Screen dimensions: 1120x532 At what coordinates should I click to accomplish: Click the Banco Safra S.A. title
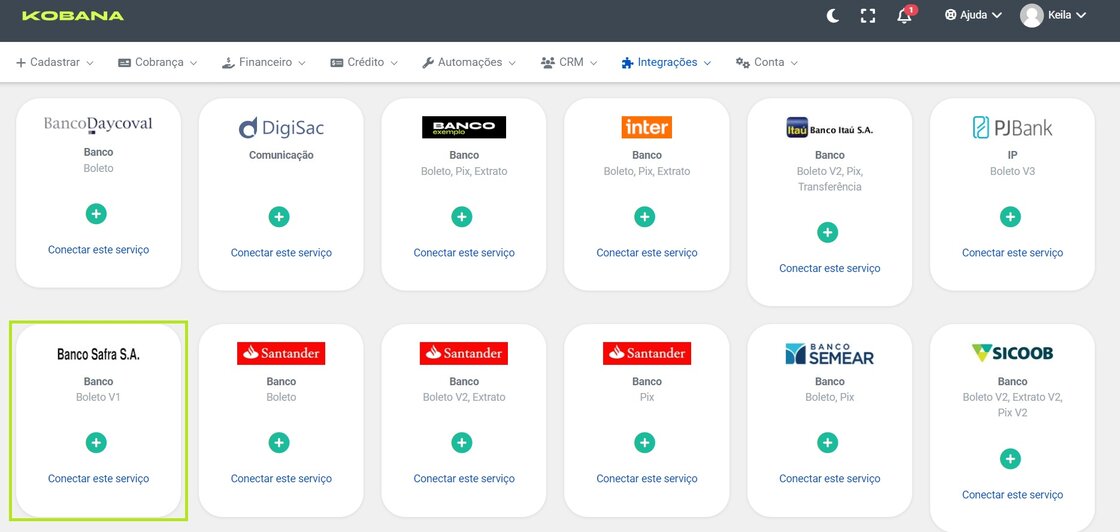tap(99, 354)
